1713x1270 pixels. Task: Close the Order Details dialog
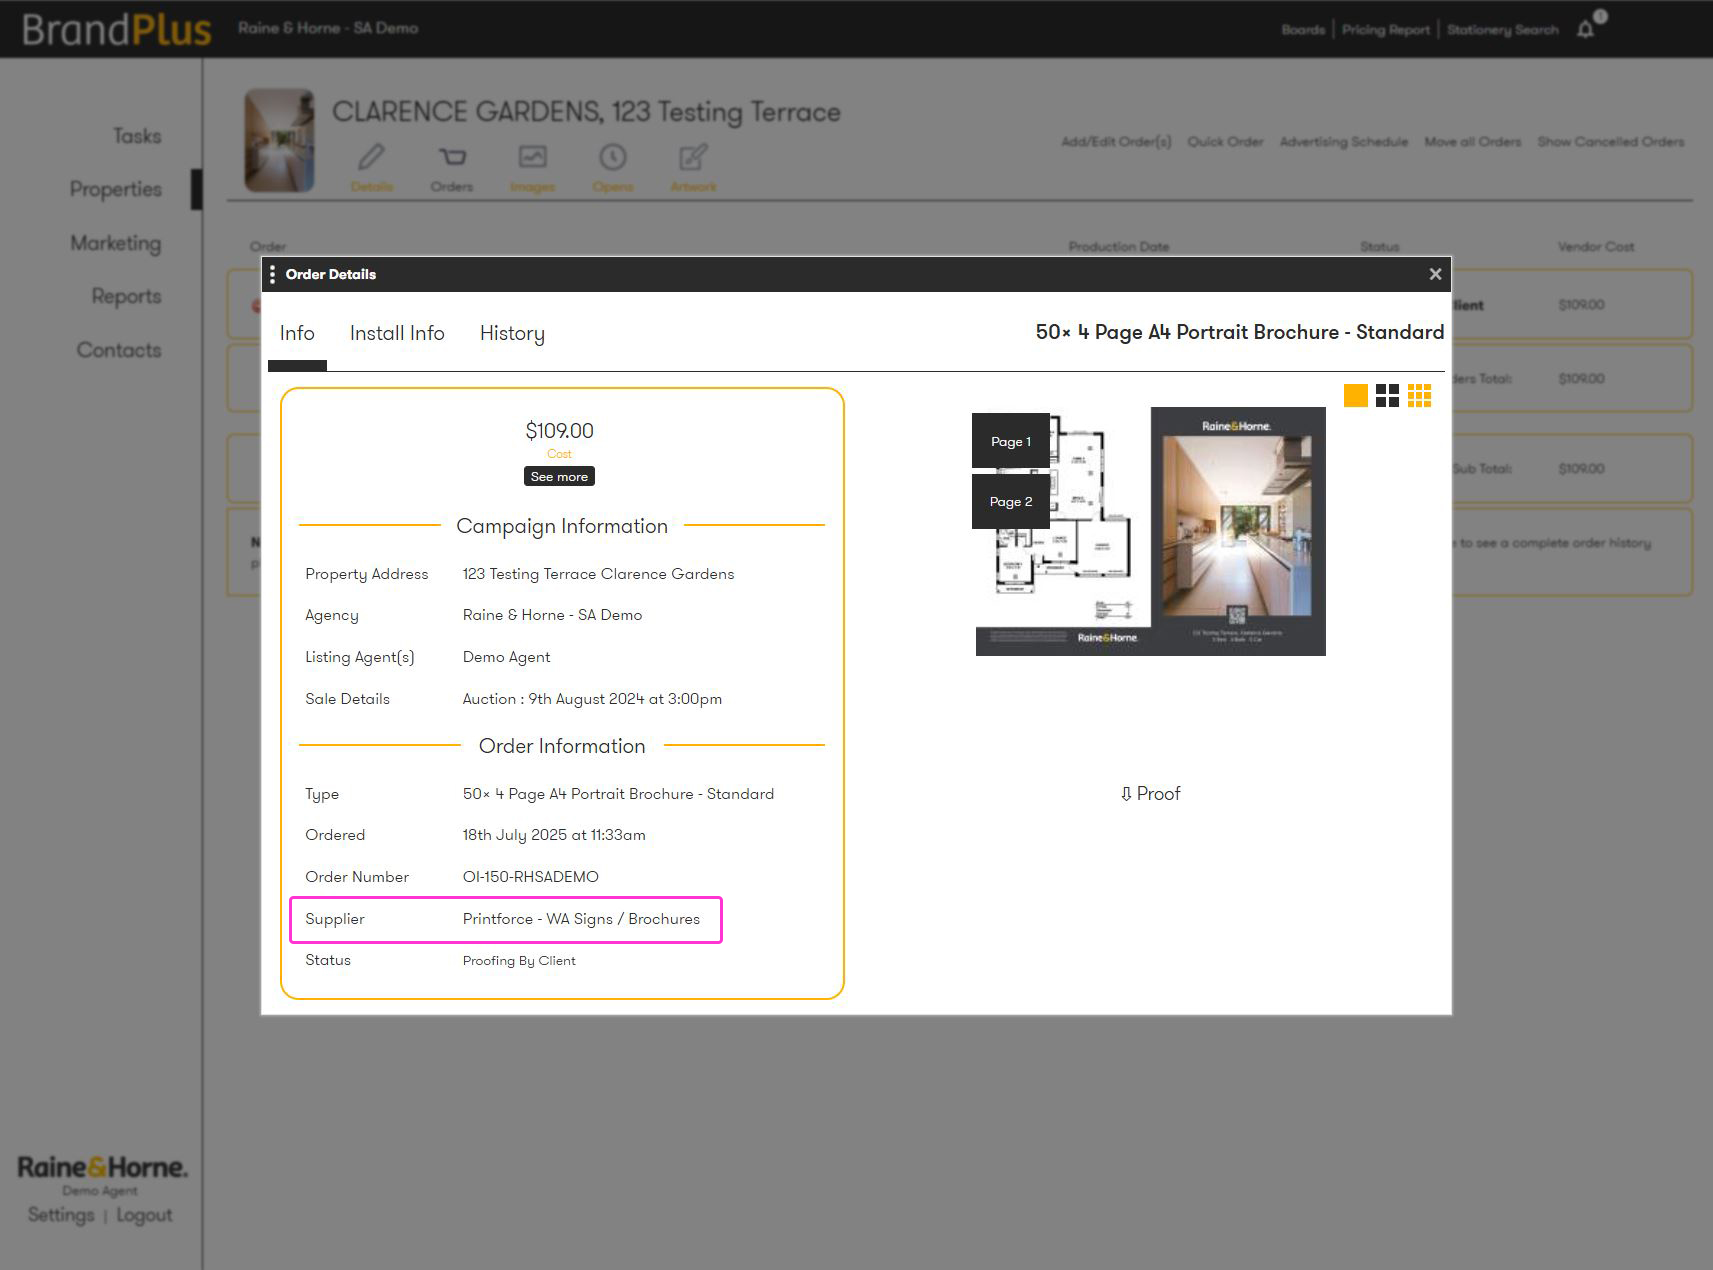(x=1435, y=274)
